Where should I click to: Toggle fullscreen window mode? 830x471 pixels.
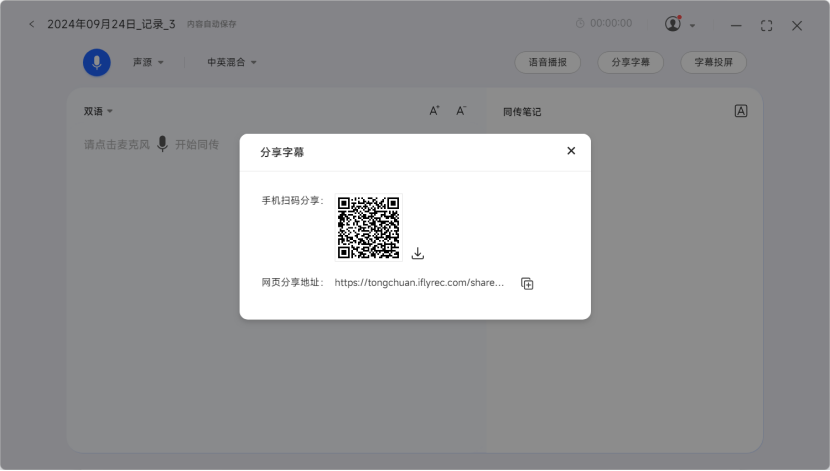pos(767,25)
